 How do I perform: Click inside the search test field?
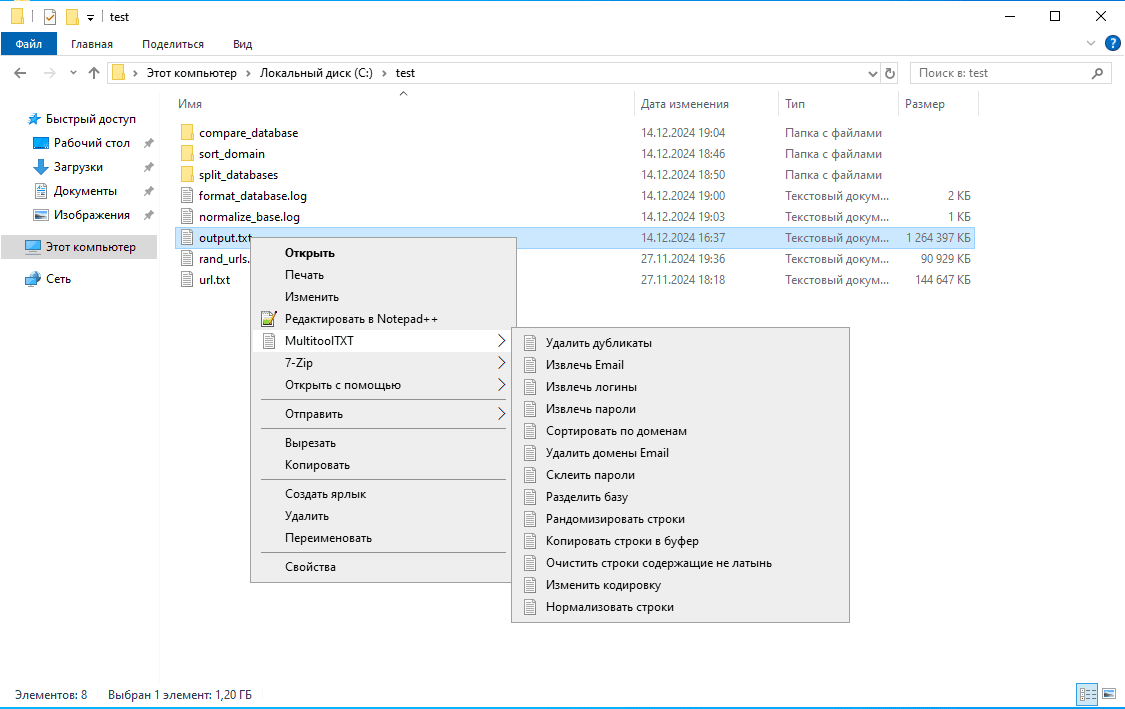tap(1000, 73)
